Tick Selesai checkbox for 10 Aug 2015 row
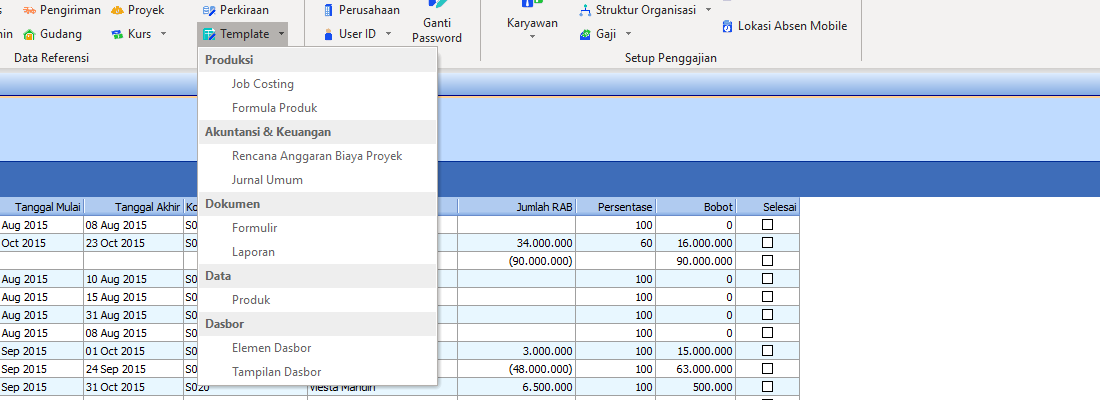Screen dimensions: 1100x400 pos(767,279)
